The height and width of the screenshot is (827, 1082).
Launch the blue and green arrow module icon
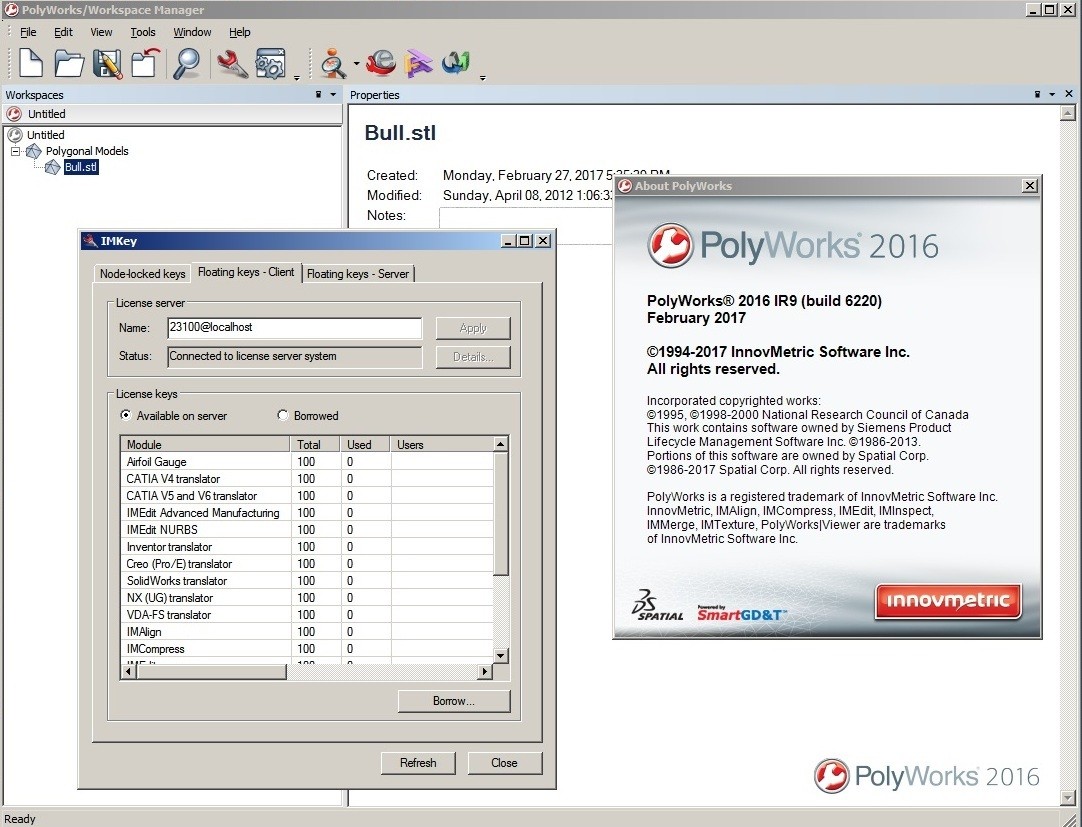[x=456, y=63]
